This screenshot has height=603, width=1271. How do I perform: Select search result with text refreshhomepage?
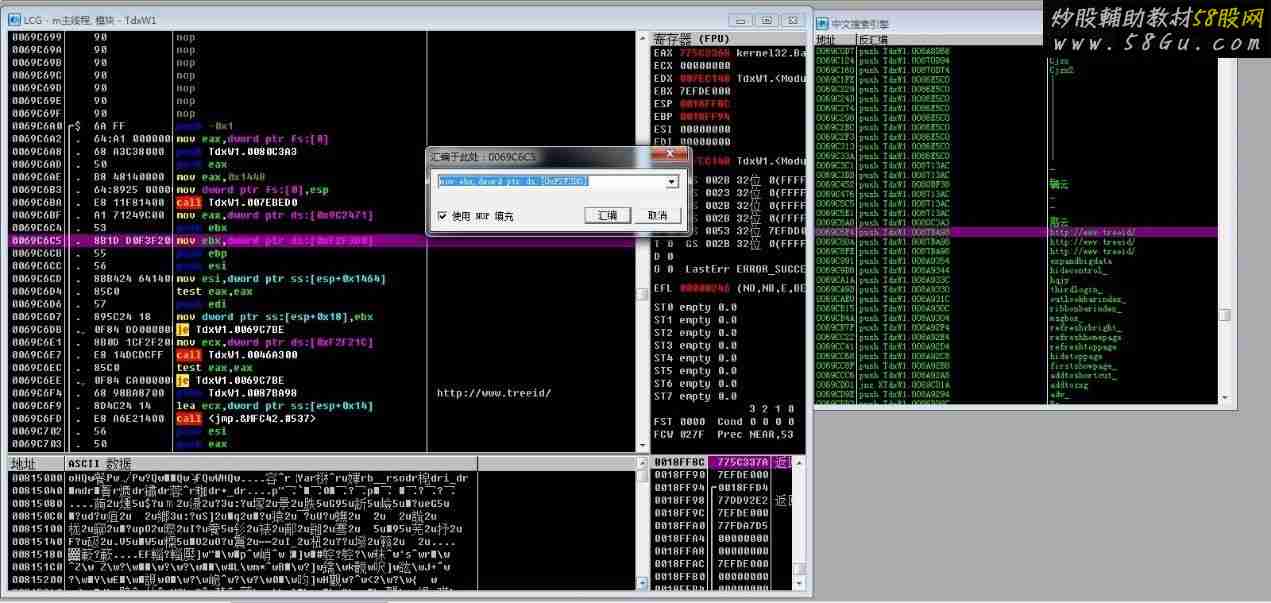tap(1016, 337)
